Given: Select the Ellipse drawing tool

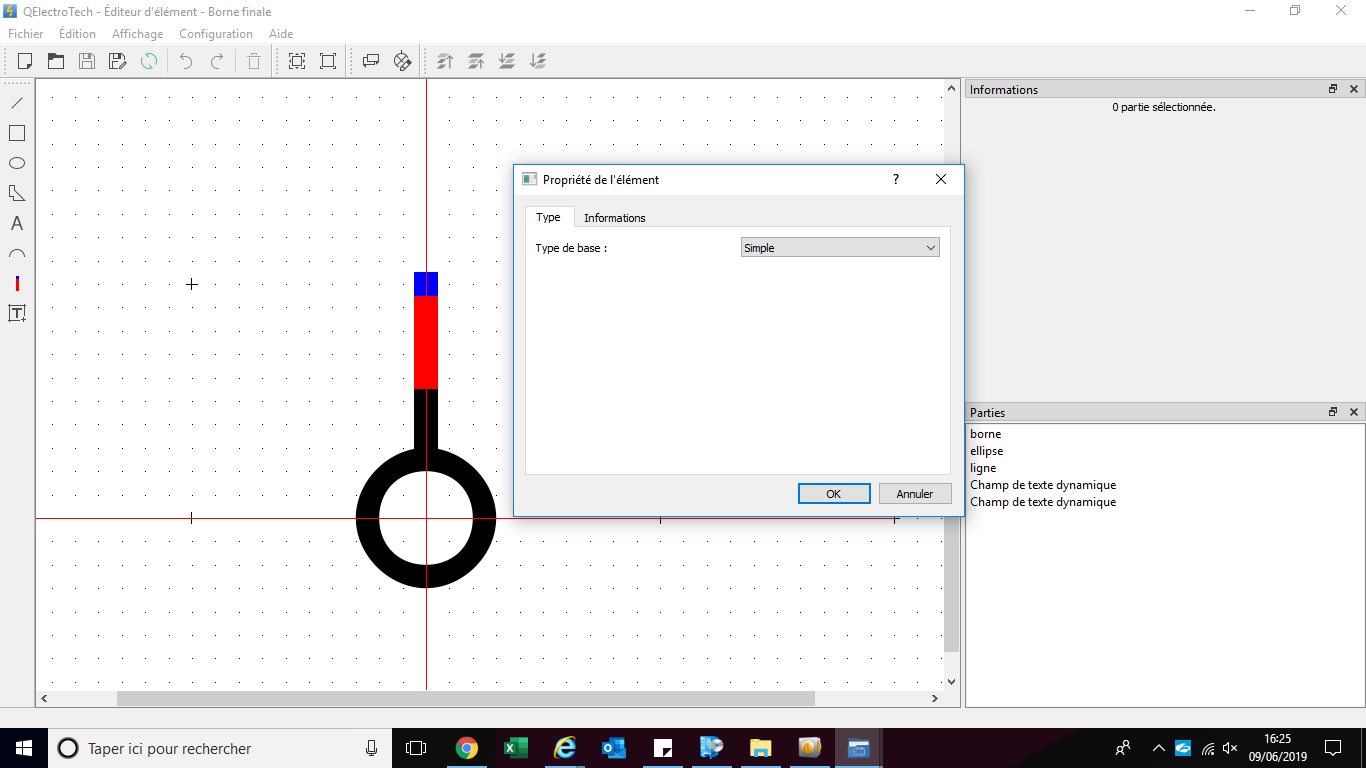Looking at the screenshot, I should (17, 163).
